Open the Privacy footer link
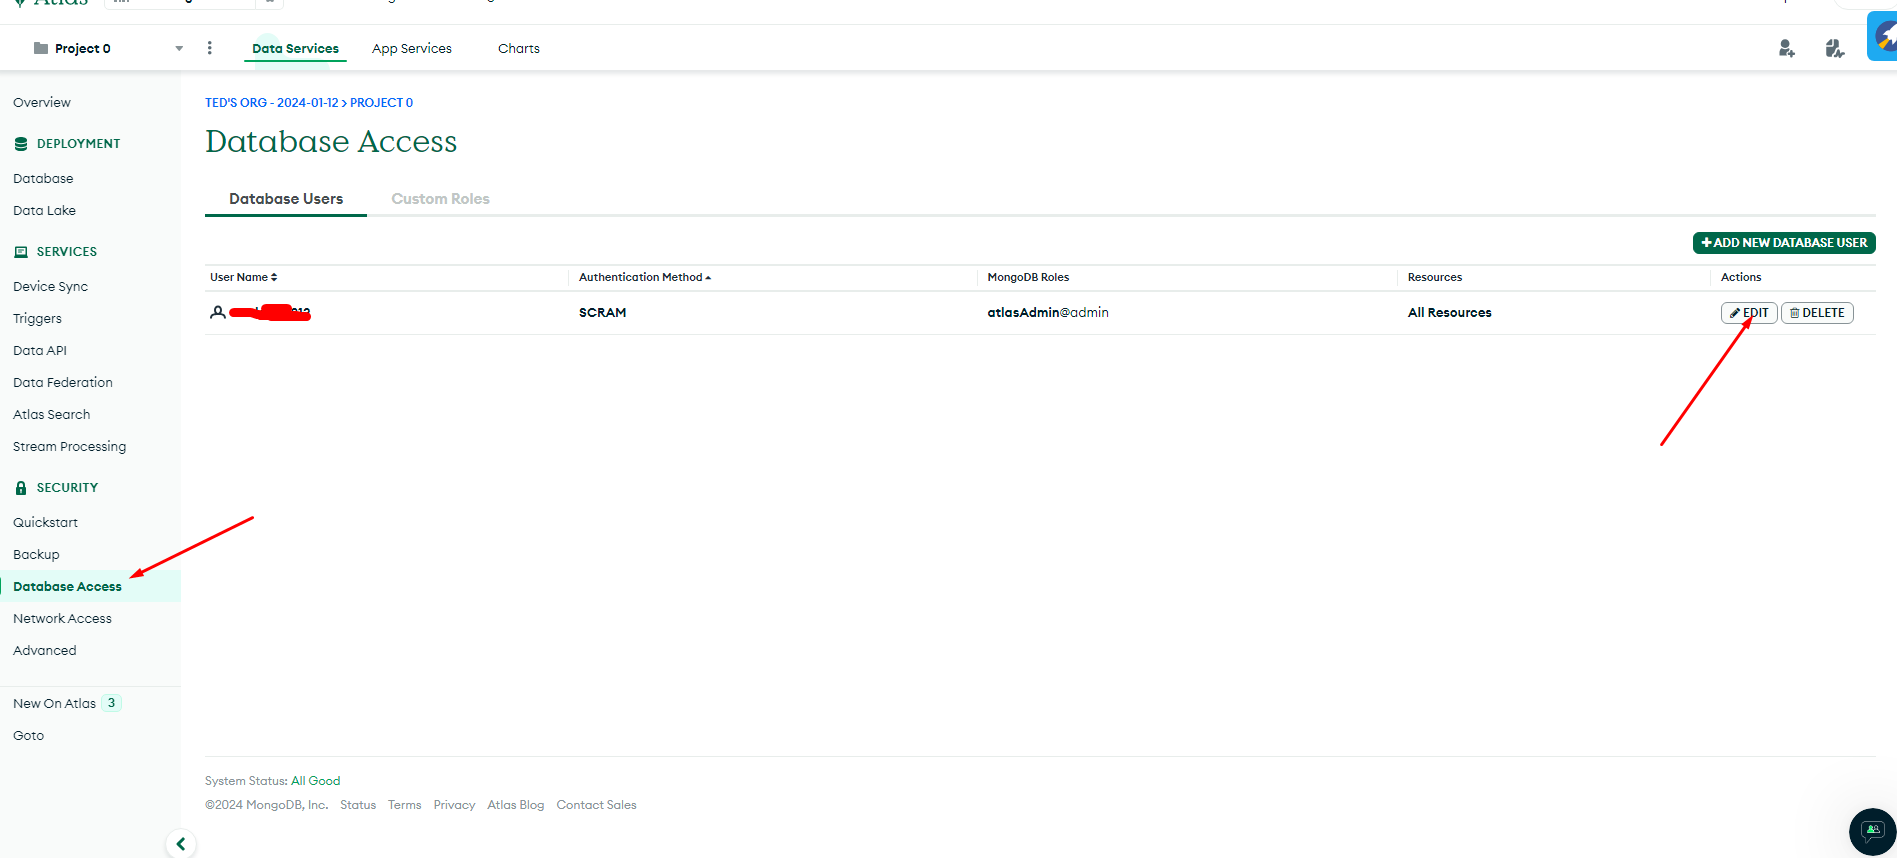The image size is (1897, 858). click(454, 805)
